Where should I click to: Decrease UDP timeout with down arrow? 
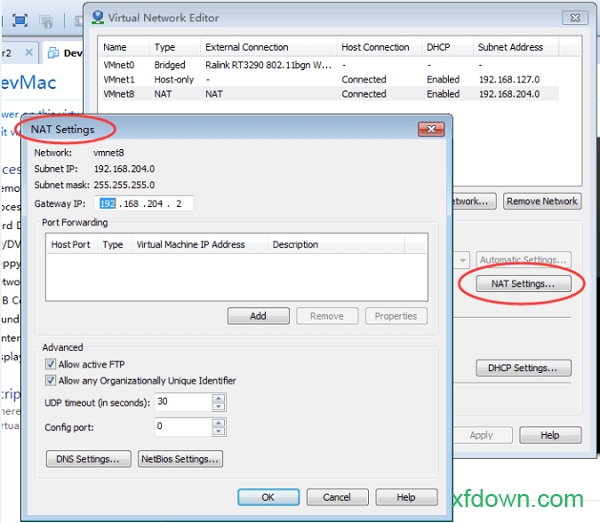tap(219, 406)
